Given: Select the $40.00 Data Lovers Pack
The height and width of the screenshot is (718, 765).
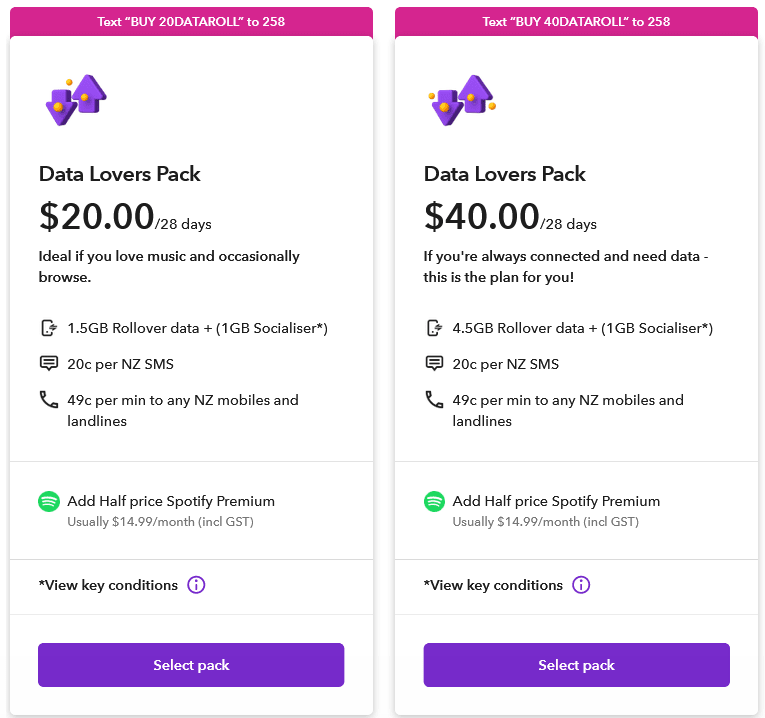Looking at the screenshot, I should pos(576,665).
